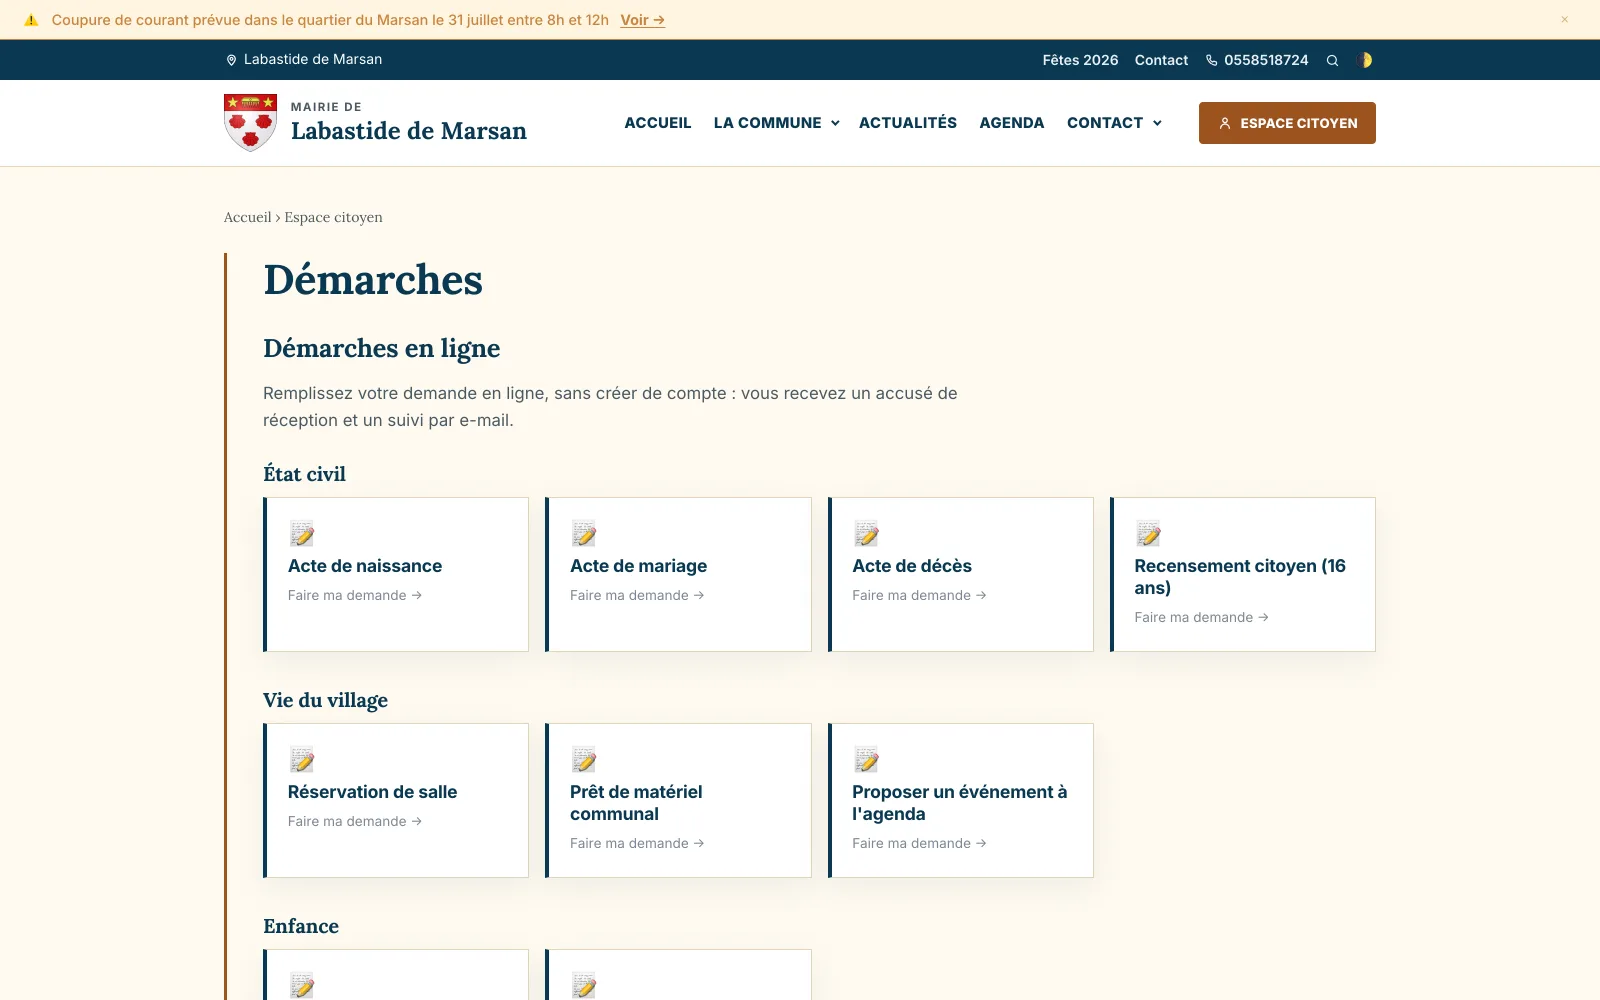The image size is (1600, 1000).
Task: Click the État civil section heading
Action: [x=304, y=474]
